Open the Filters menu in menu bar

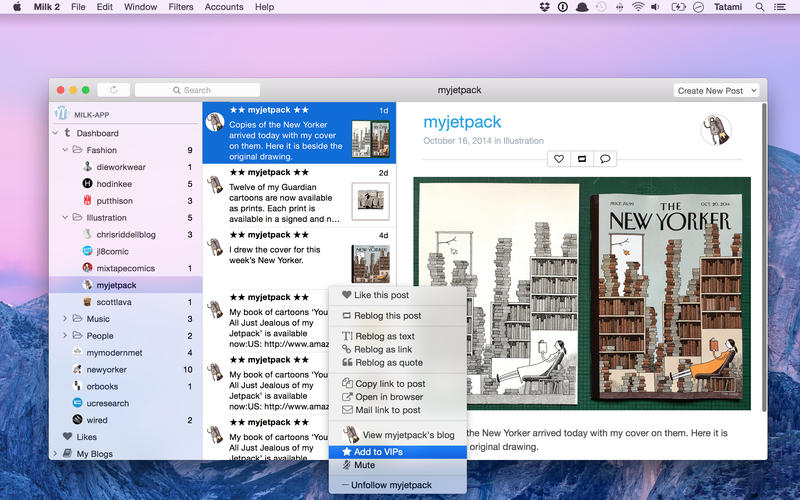181,7
